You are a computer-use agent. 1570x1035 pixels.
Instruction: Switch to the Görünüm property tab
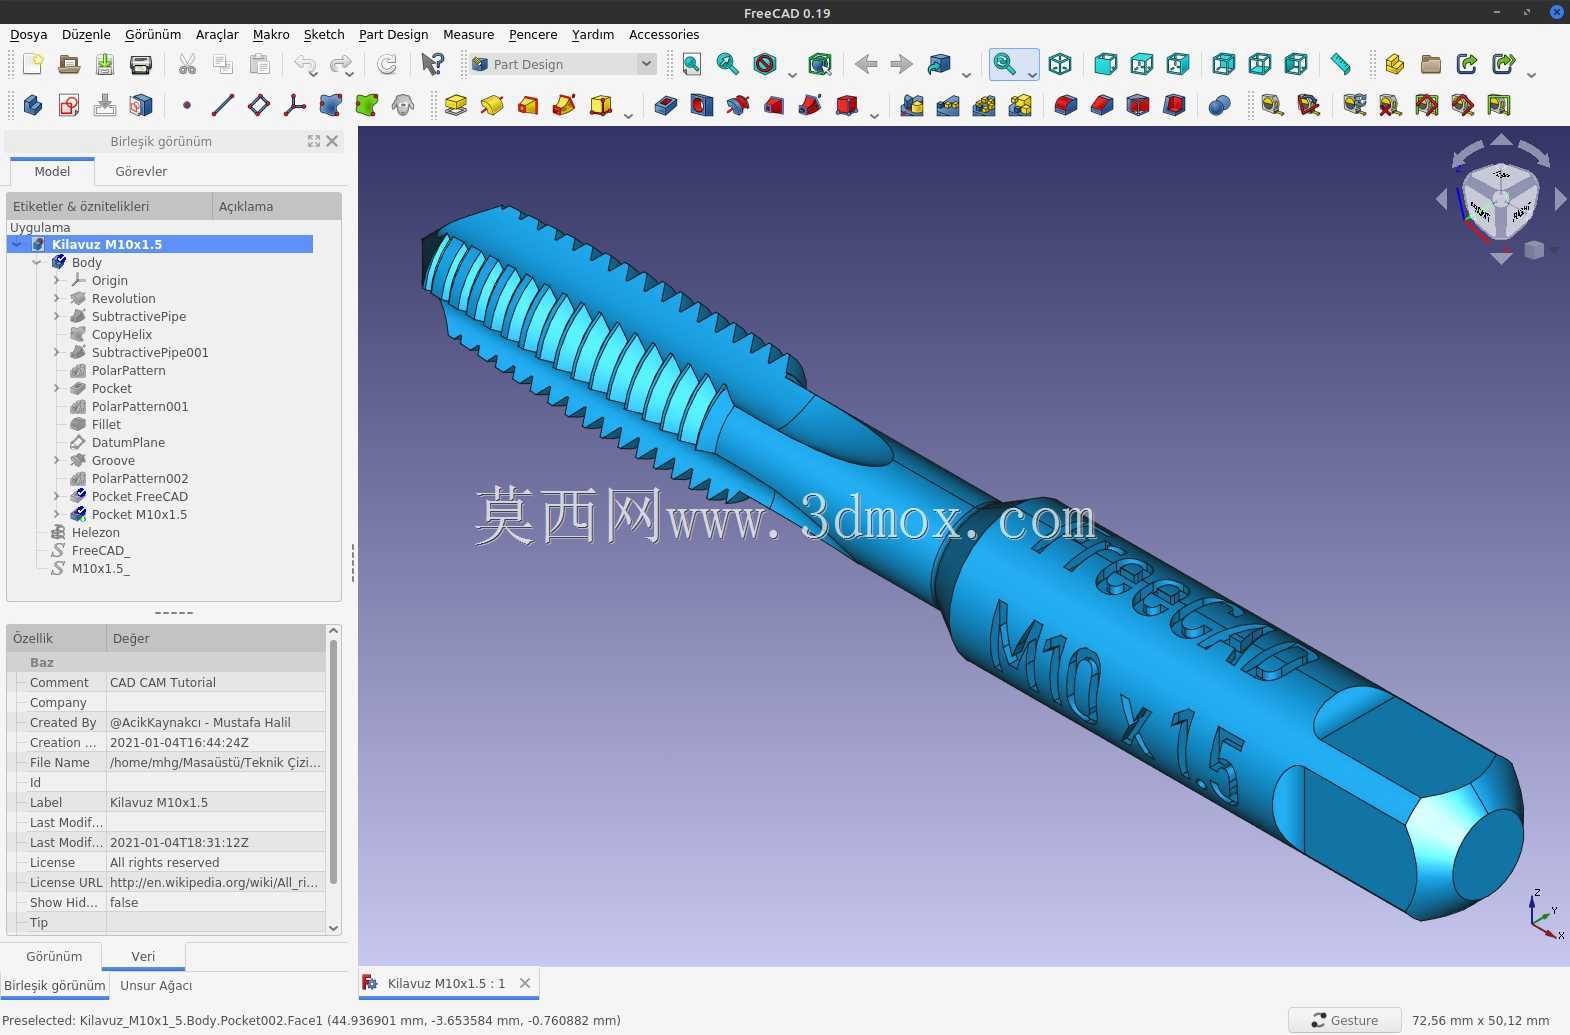coord(54,956)
